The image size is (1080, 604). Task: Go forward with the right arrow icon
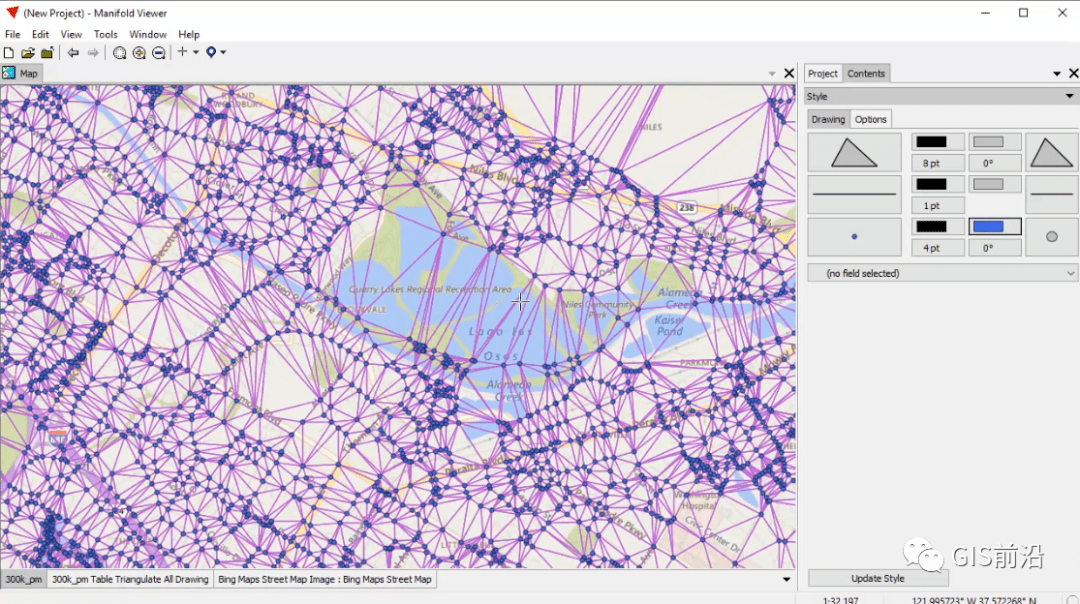[93, 53]
